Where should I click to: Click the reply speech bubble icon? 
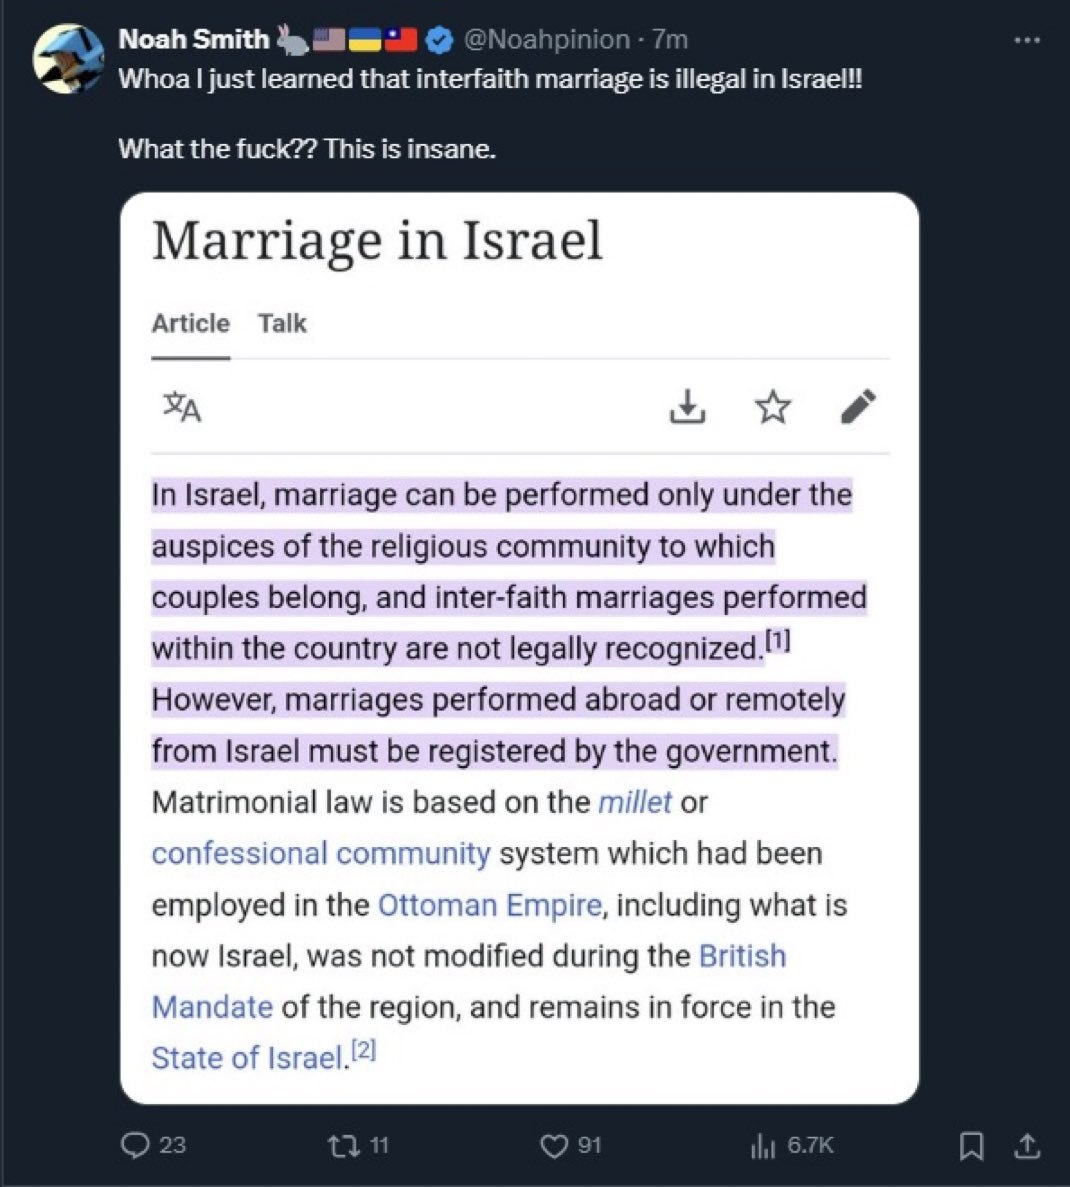point(135,1145)
